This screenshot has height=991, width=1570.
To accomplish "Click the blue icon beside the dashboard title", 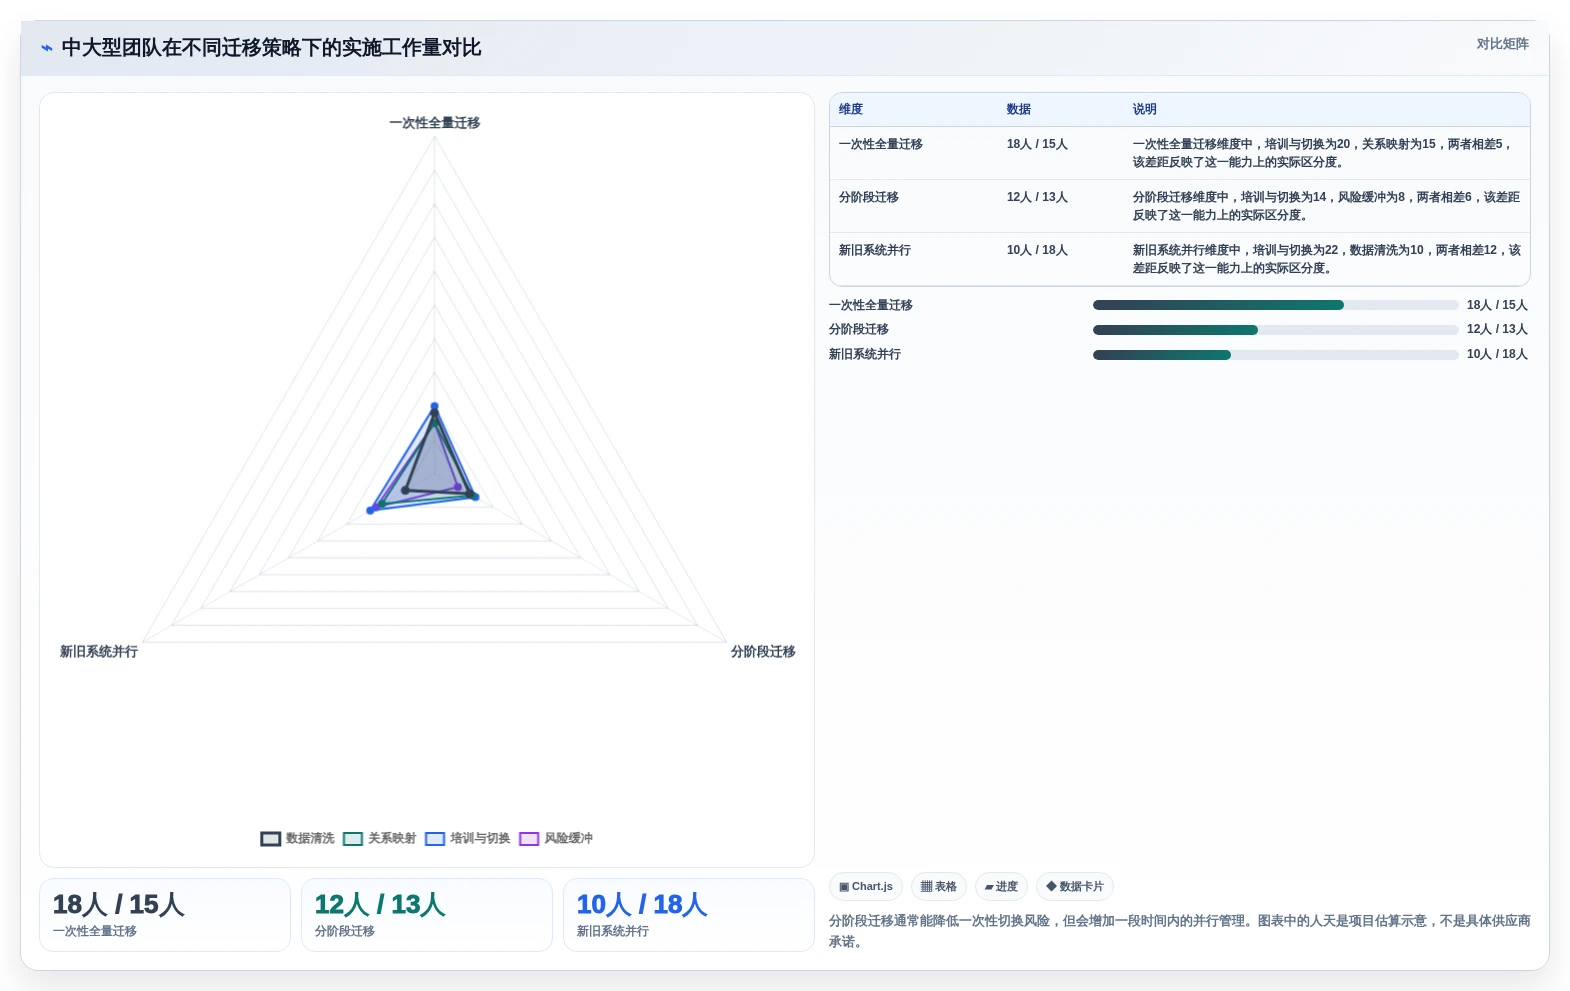I will click(47, 48).
